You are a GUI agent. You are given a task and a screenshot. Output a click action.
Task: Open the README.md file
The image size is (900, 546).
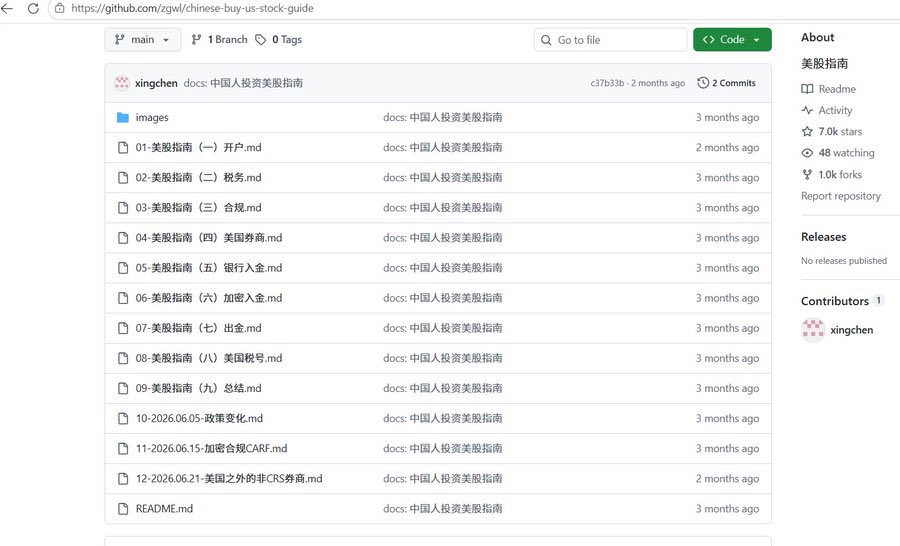point(164,509)
